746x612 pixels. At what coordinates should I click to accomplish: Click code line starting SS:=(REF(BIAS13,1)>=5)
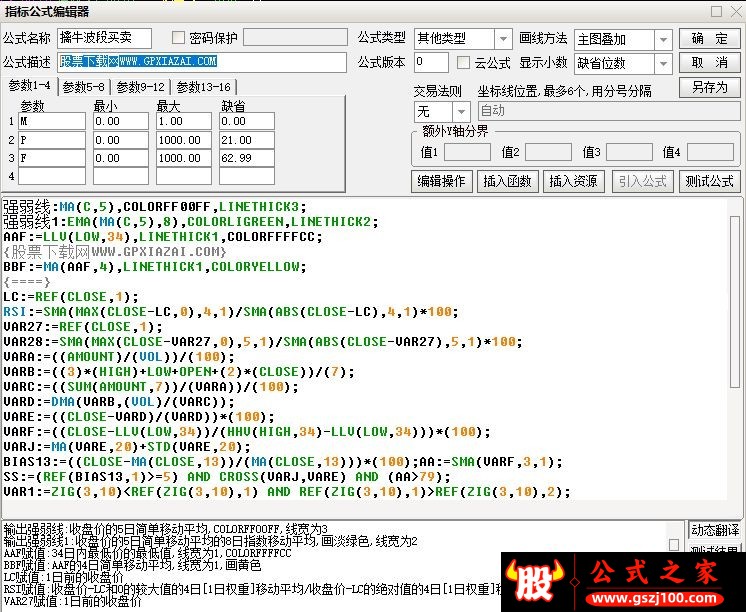[x=227, y=476]
